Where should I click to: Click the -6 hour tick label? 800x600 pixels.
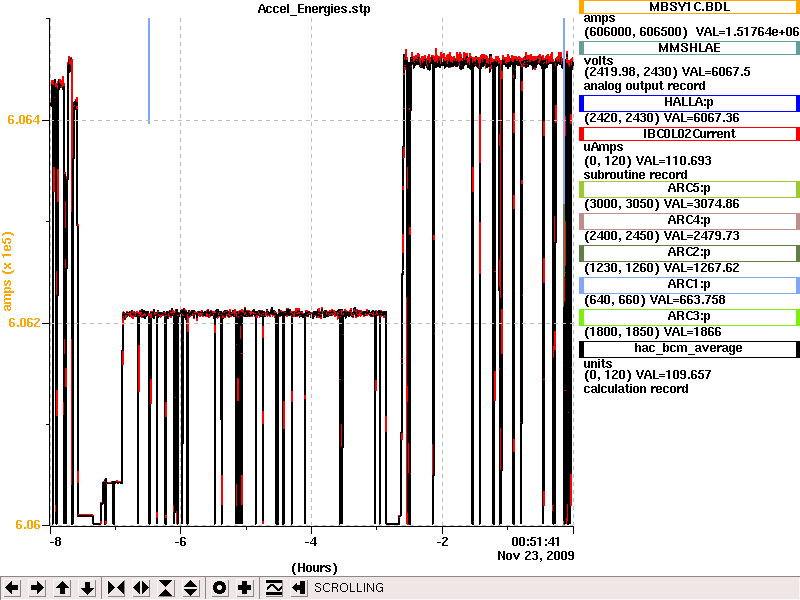click(180, 542)
